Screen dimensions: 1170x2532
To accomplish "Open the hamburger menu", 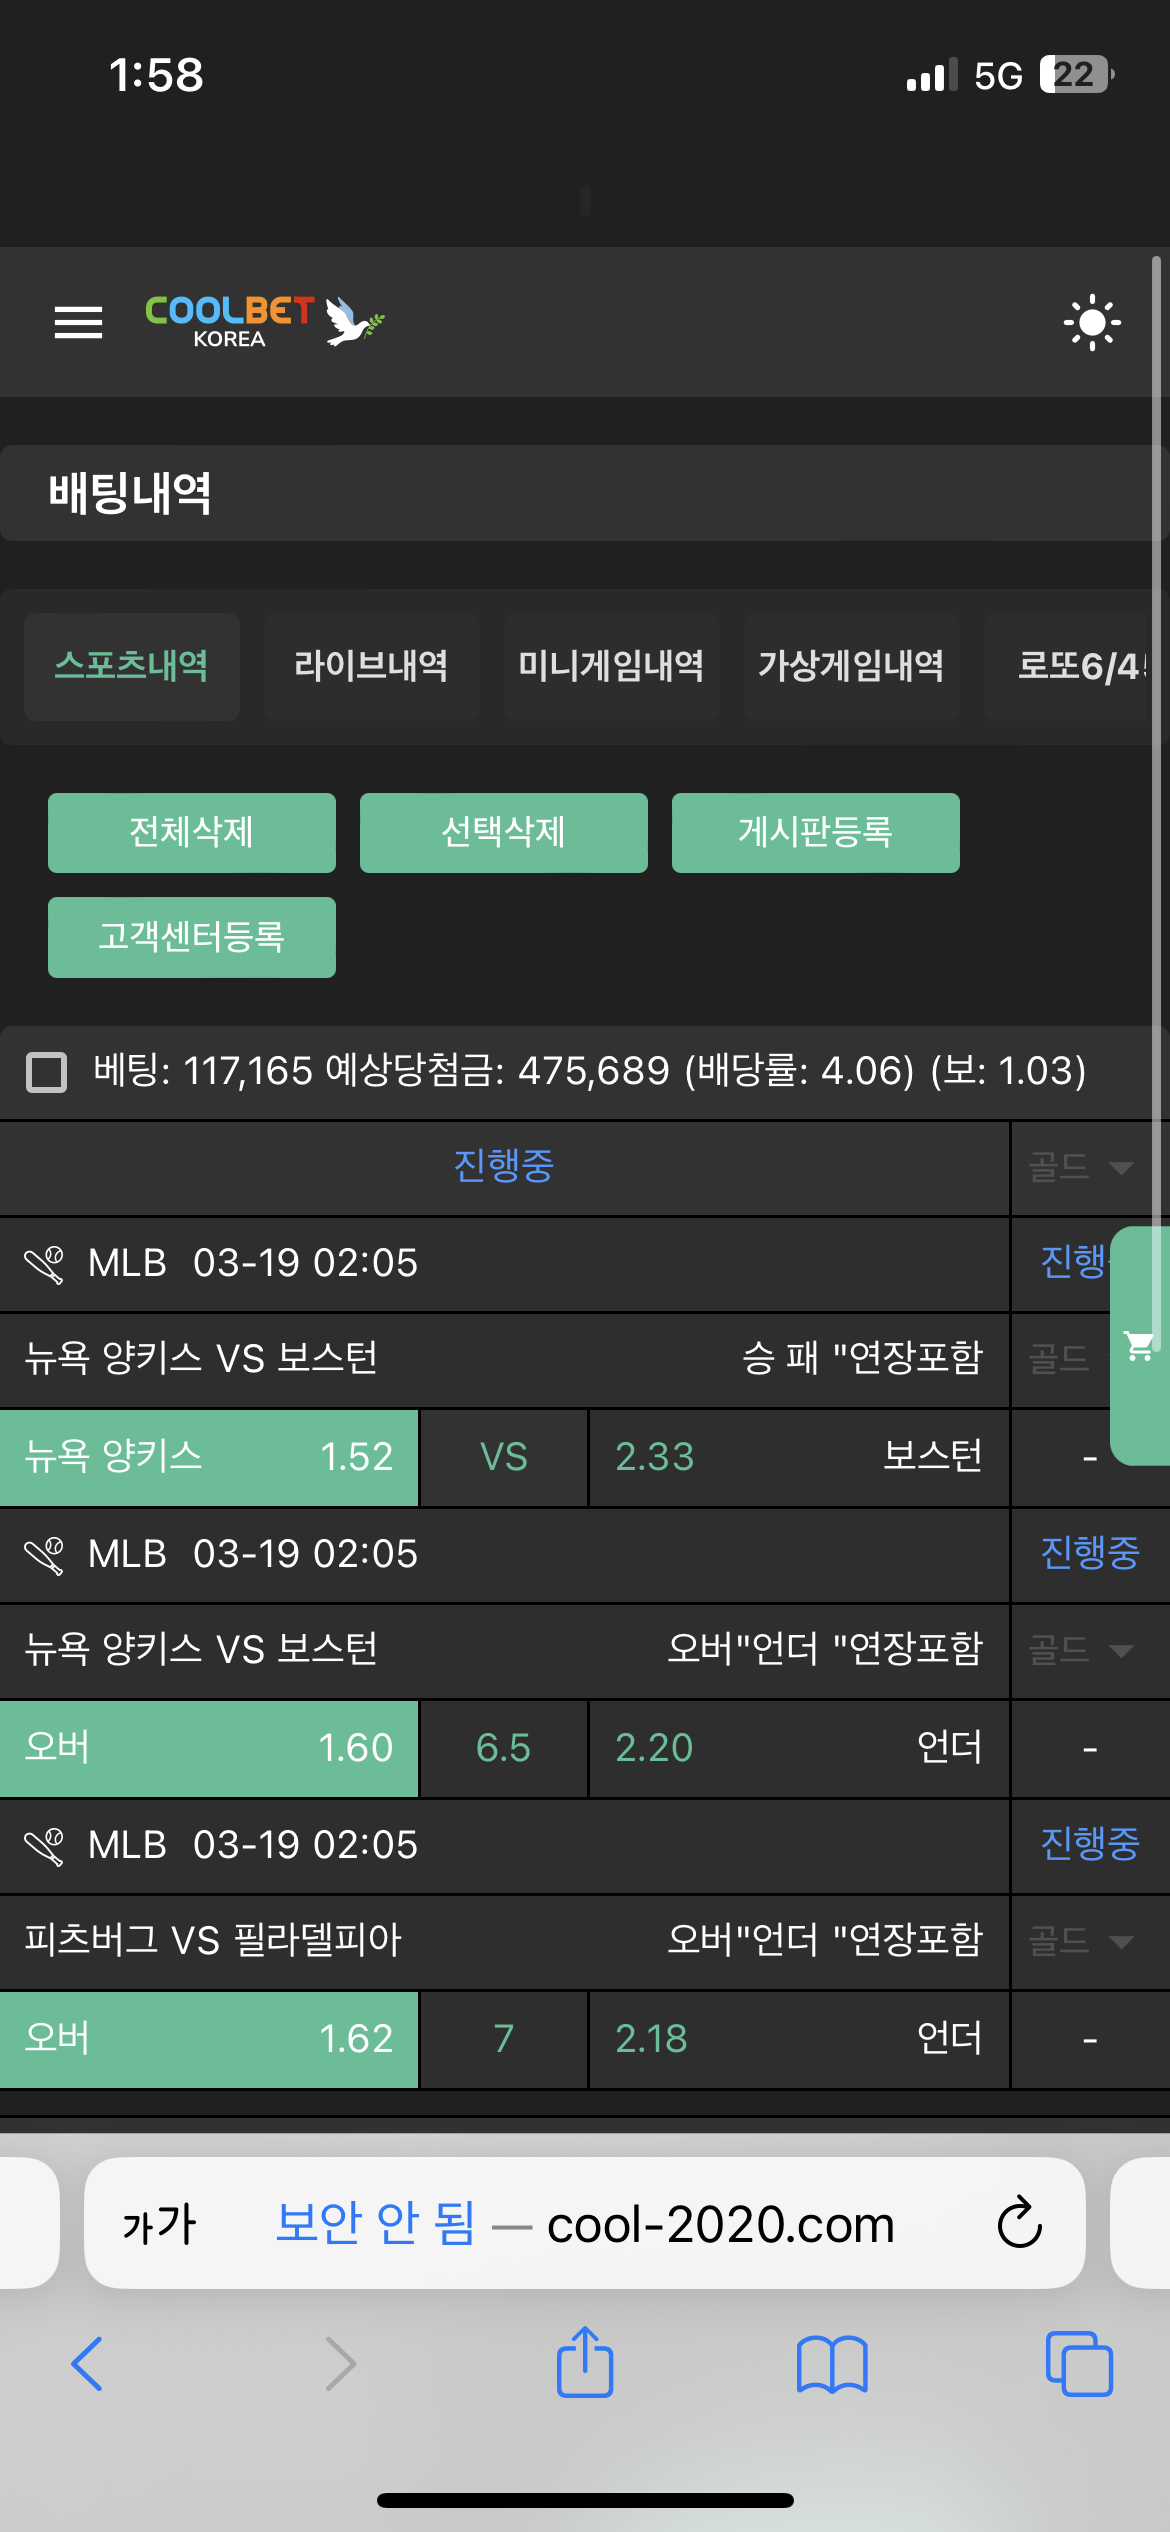I will pyautogui.click(x=78, y=322).
